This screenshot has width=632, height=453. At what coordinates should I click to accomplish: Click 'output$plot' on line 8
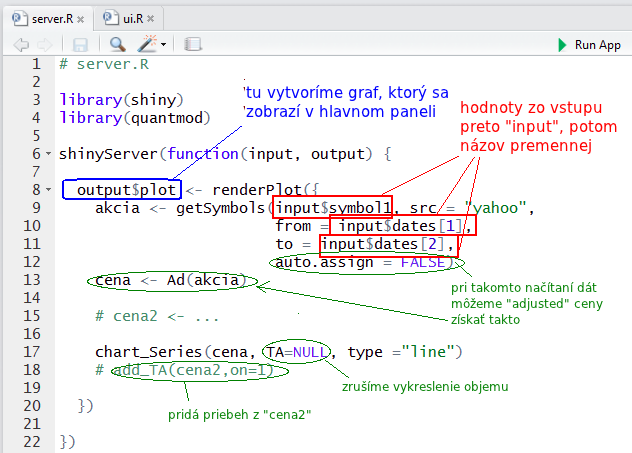(x=126, y=189)
